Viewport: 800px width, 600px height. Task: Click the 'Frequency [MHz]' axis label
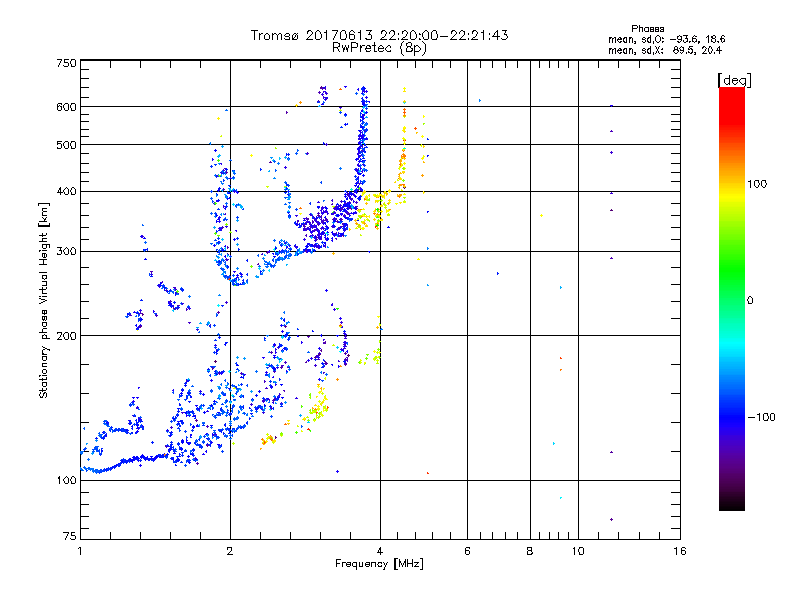[379, 564]
